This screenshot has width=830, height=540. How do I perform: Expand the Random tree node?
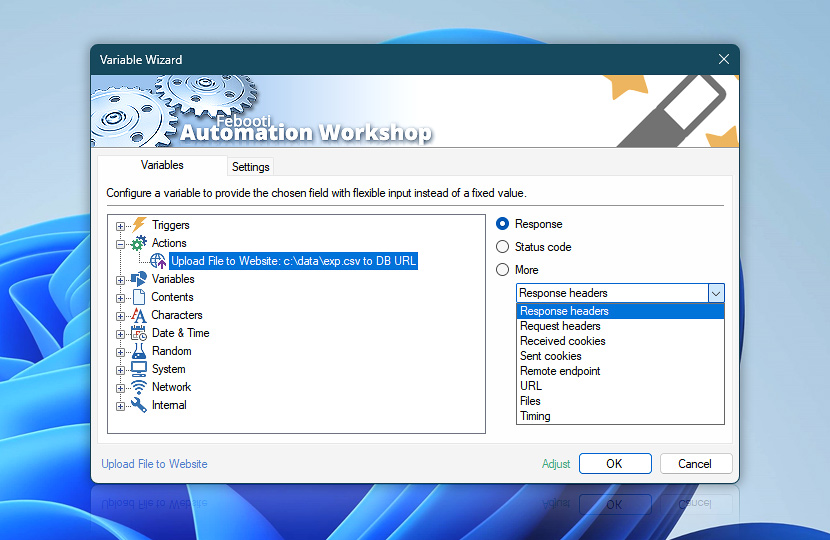coord(120,352)
